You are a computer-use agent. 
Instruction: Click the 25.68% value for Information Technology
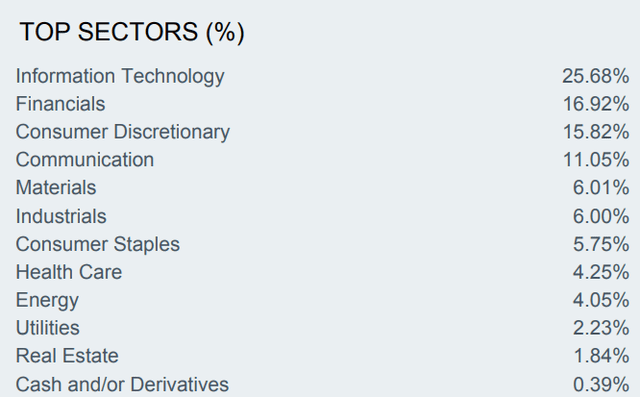coord(596,76)
